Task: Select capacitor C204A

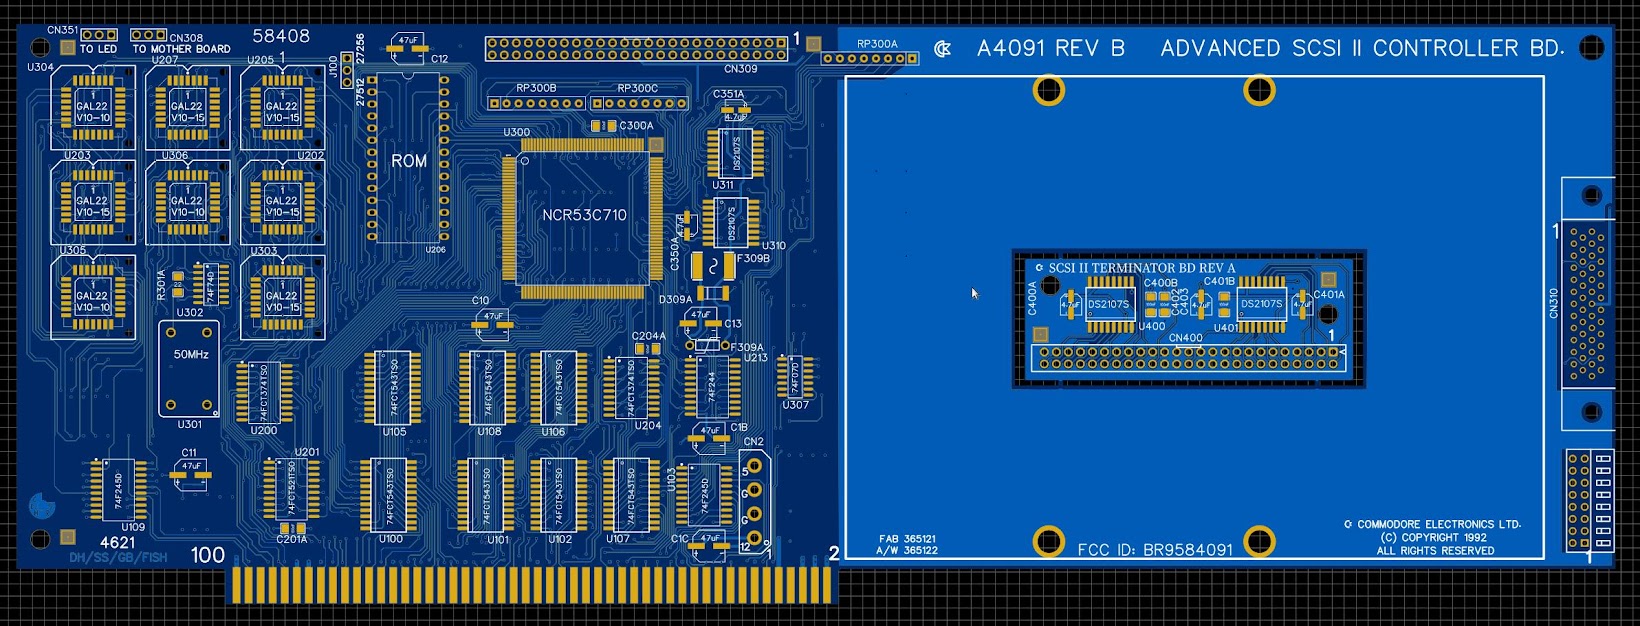Action: pyautogui.click(x=647, y=349)
